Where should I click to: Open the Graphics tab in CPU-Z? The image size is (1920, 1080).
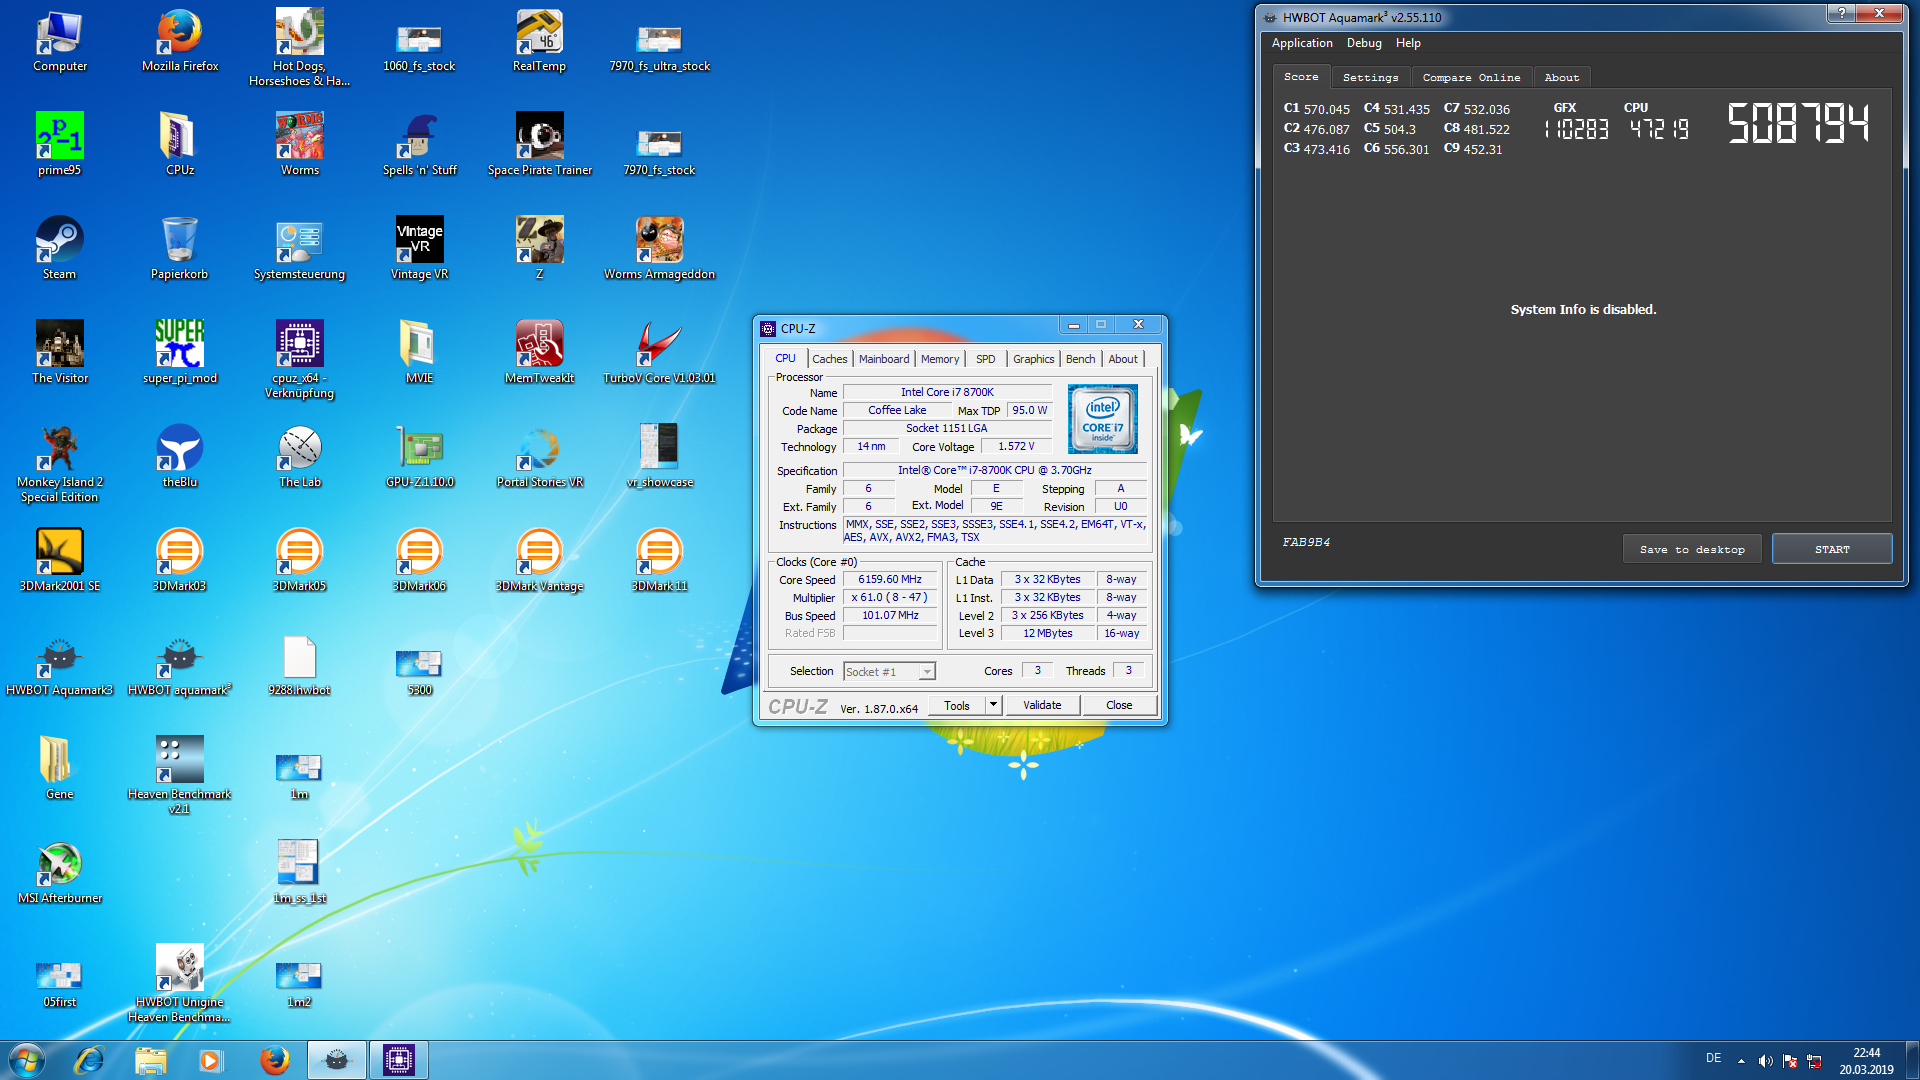(1033, 359)
